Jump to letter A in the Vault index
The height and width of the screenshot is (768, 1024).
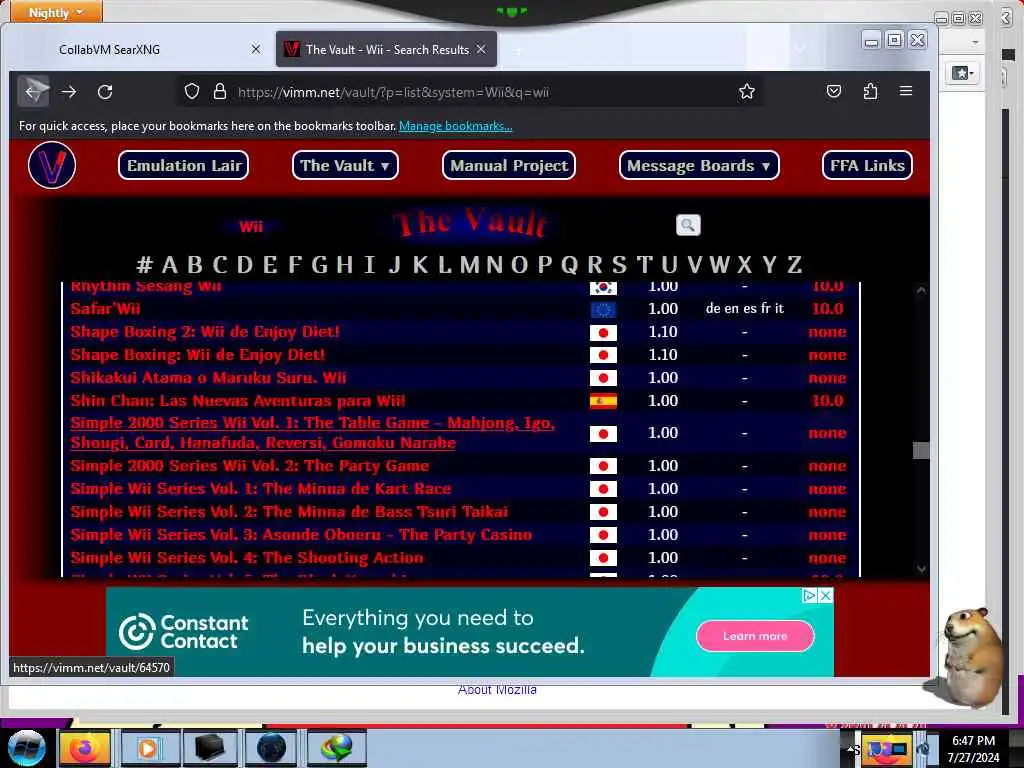point(169,264)
